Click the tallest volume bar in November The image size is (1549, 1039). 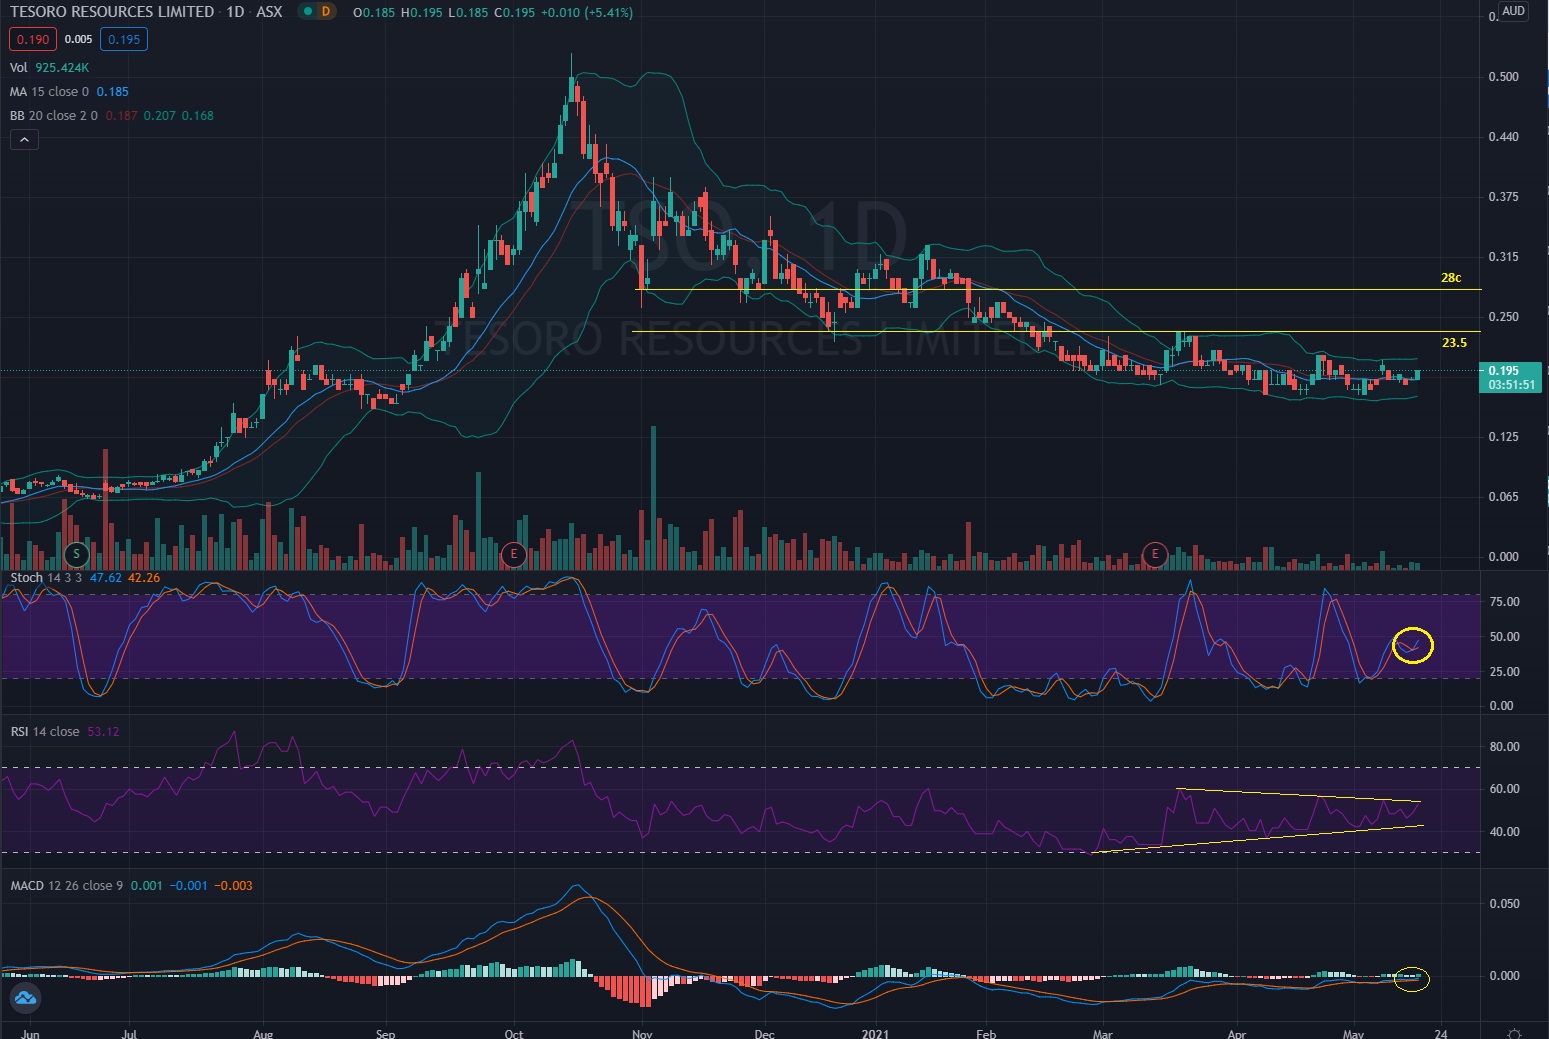(654, 497)
